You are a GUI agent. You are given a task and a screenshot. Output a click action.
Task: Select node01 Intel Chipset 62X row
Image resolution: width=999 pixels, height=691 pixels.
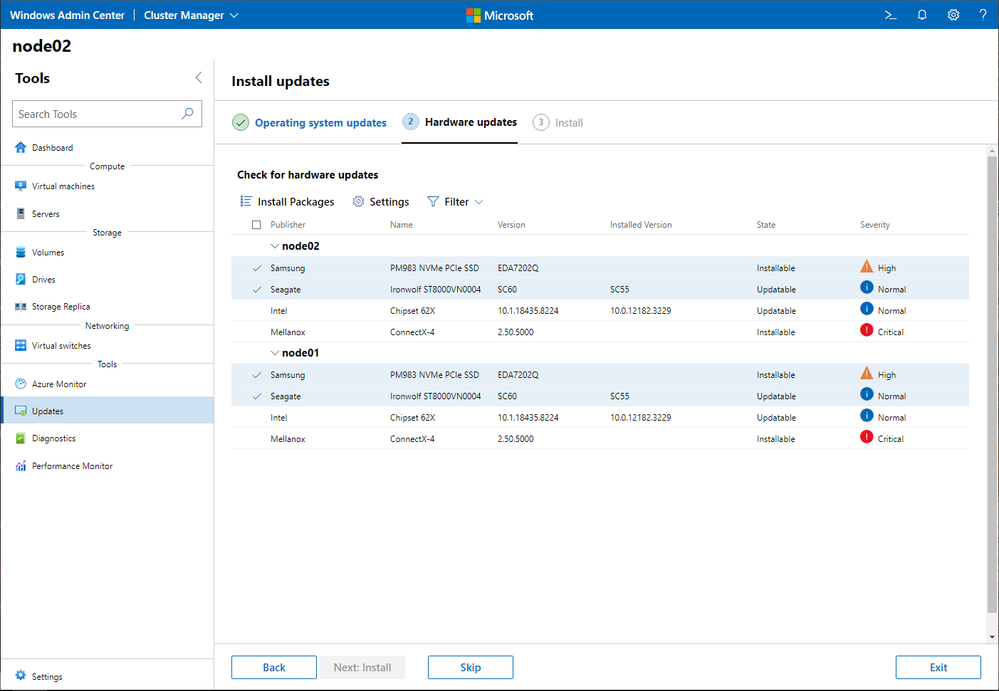click(x=600, y=418)
